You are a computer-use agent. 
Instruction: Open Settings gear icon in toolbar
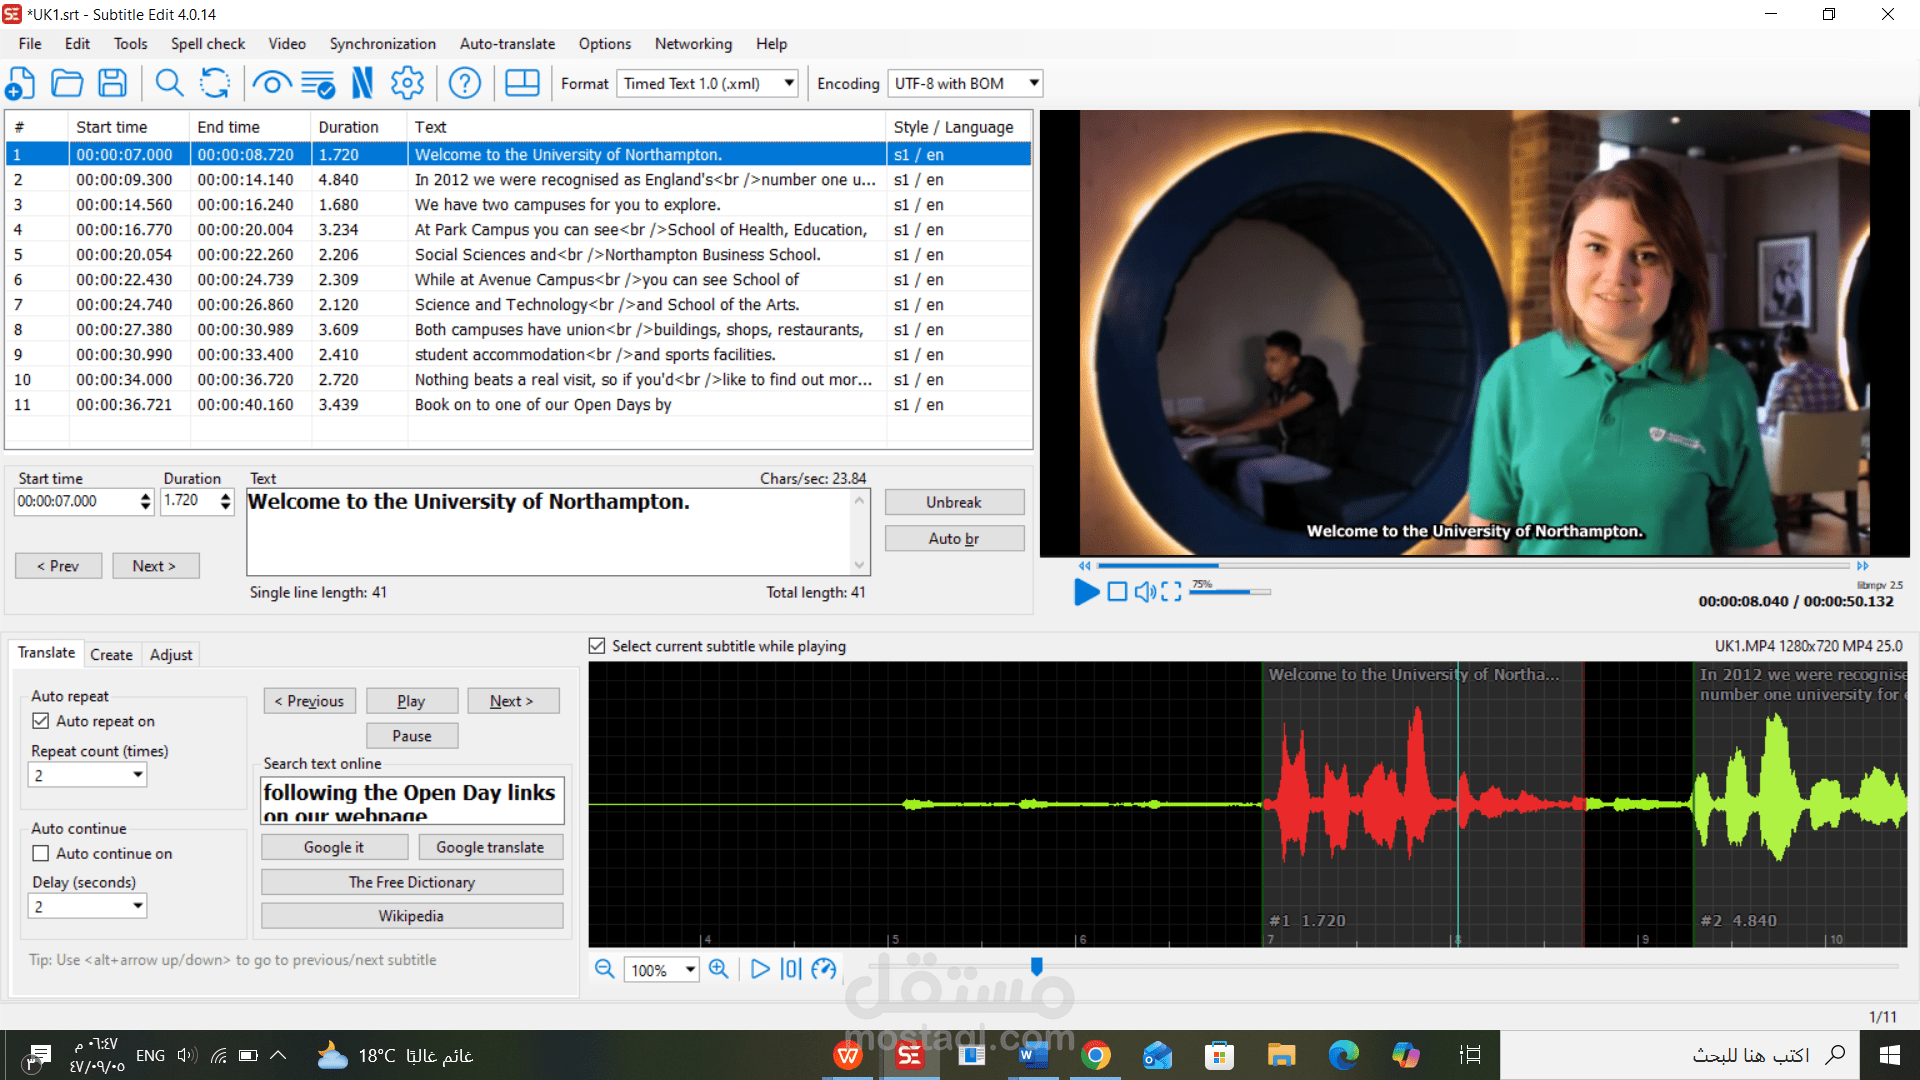coord(407,83)
